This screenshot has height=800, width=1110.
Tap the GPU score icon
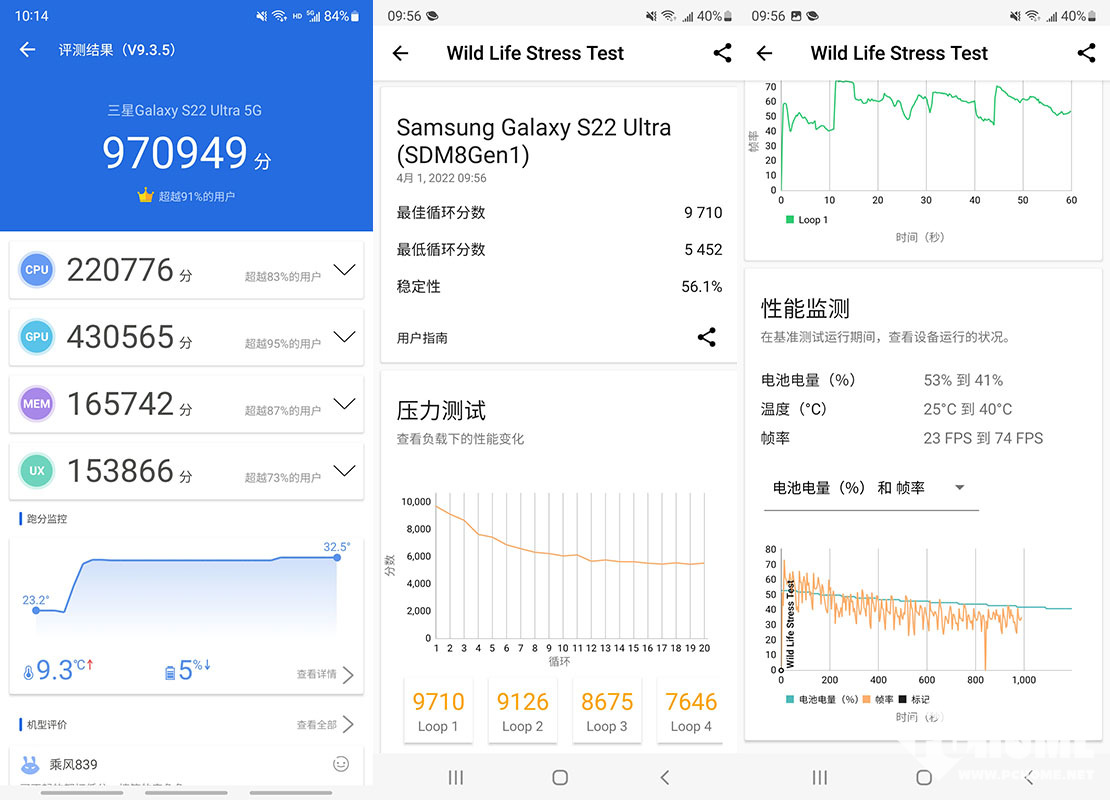pyautogui.click(x=37, y=337)
